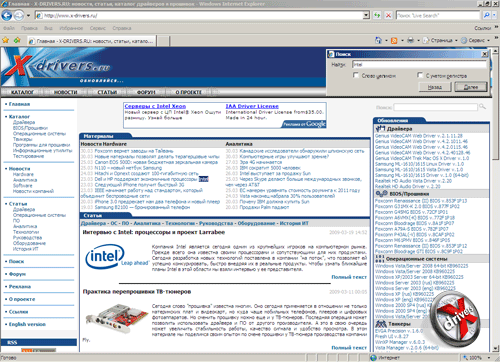500x362 pixels.
Task: Open the Вид menu
Action: [48, 28]
